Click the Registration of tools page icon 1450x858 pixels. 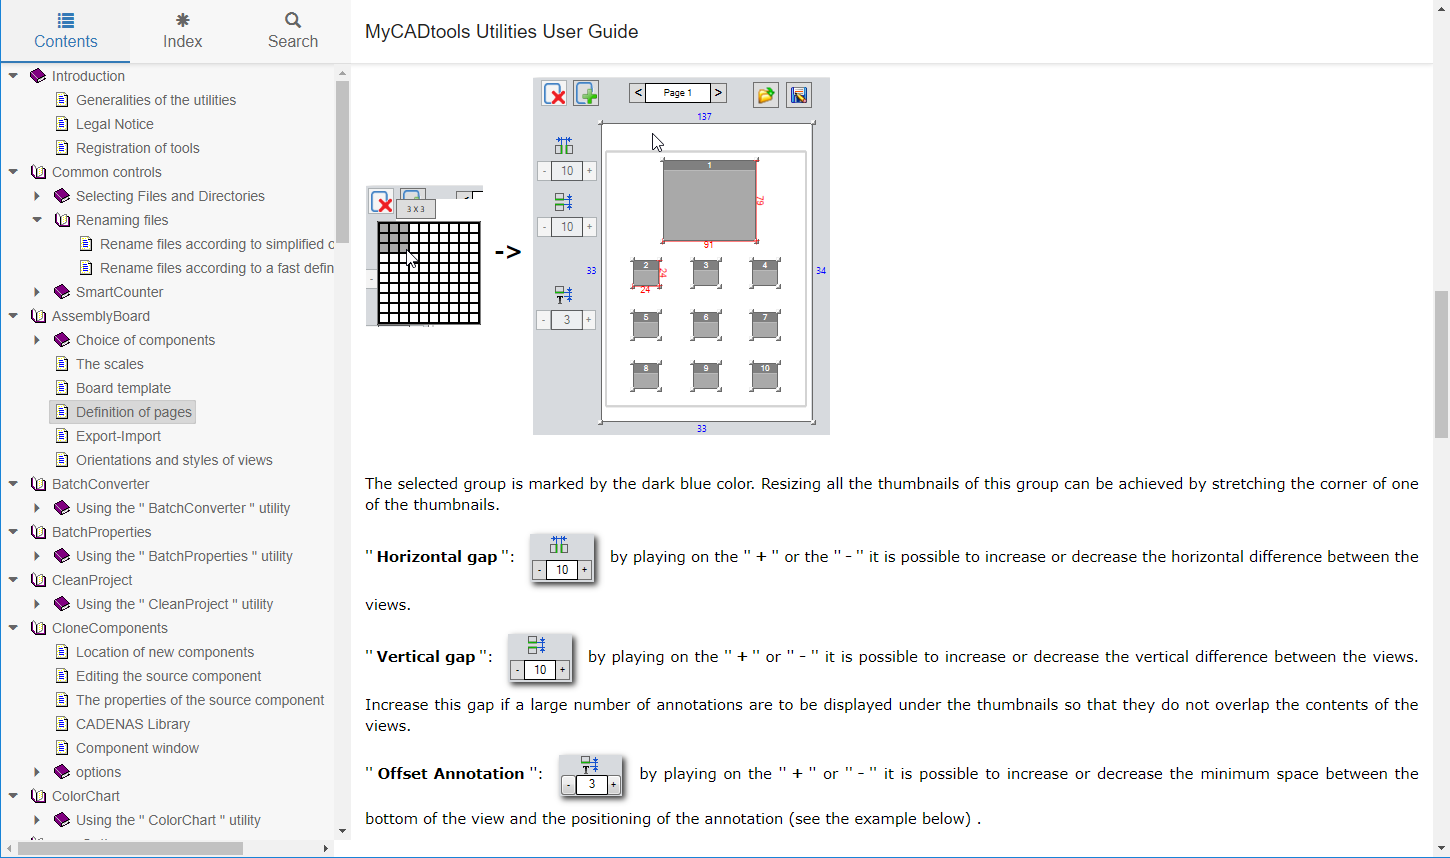[62, 148]
